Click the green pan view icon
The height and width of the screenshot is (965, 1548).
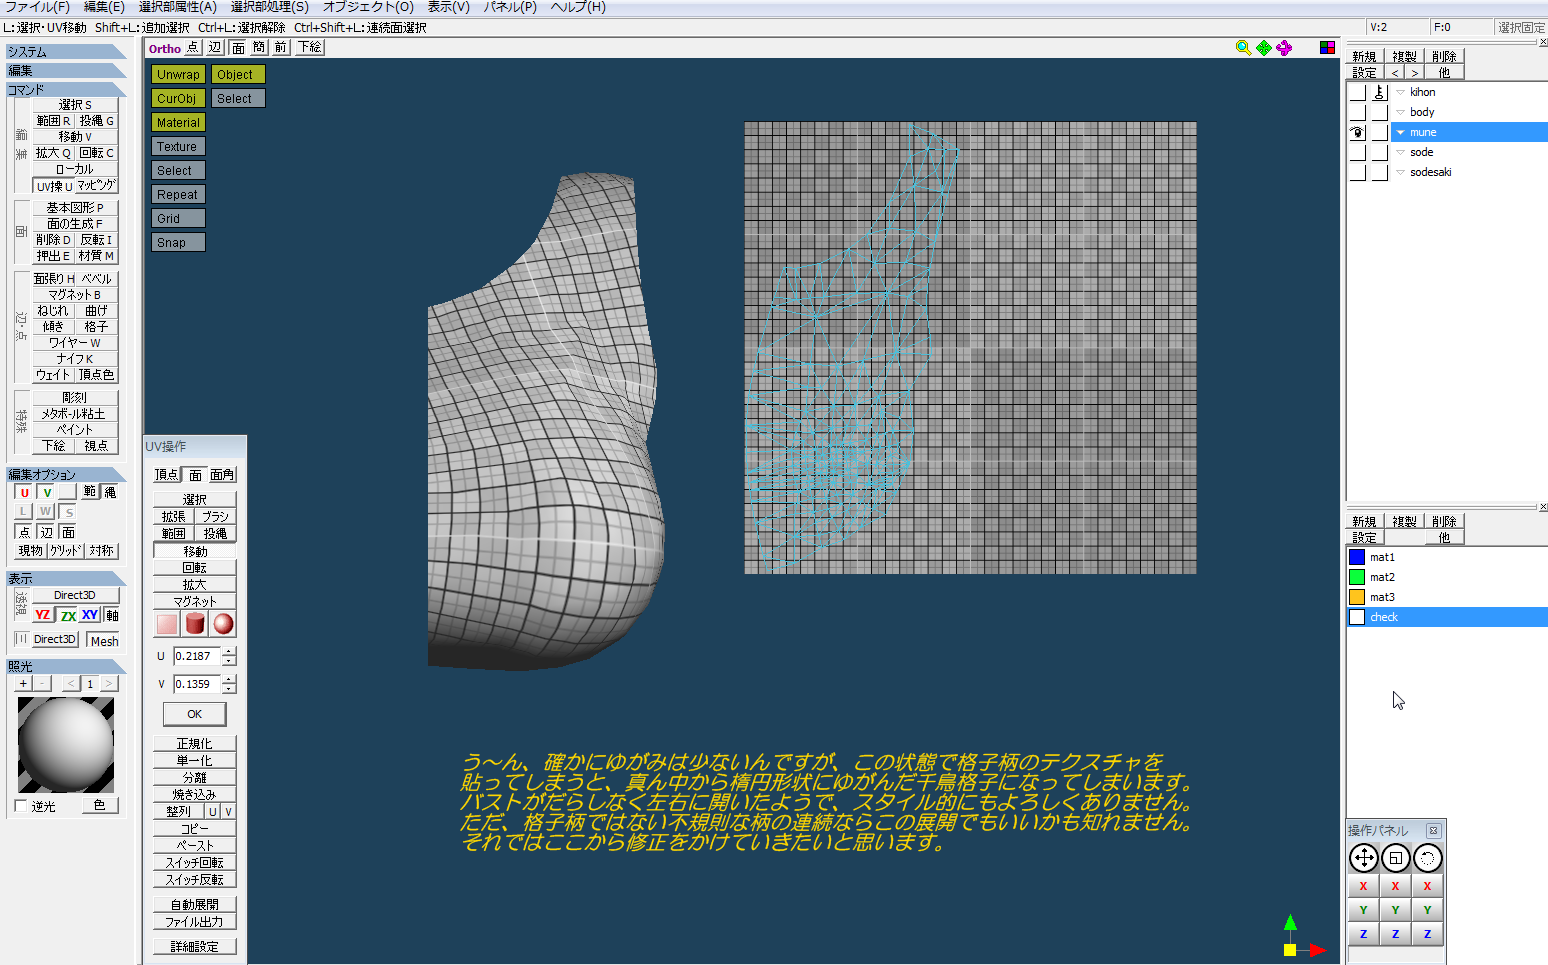tap(1264, 48)
